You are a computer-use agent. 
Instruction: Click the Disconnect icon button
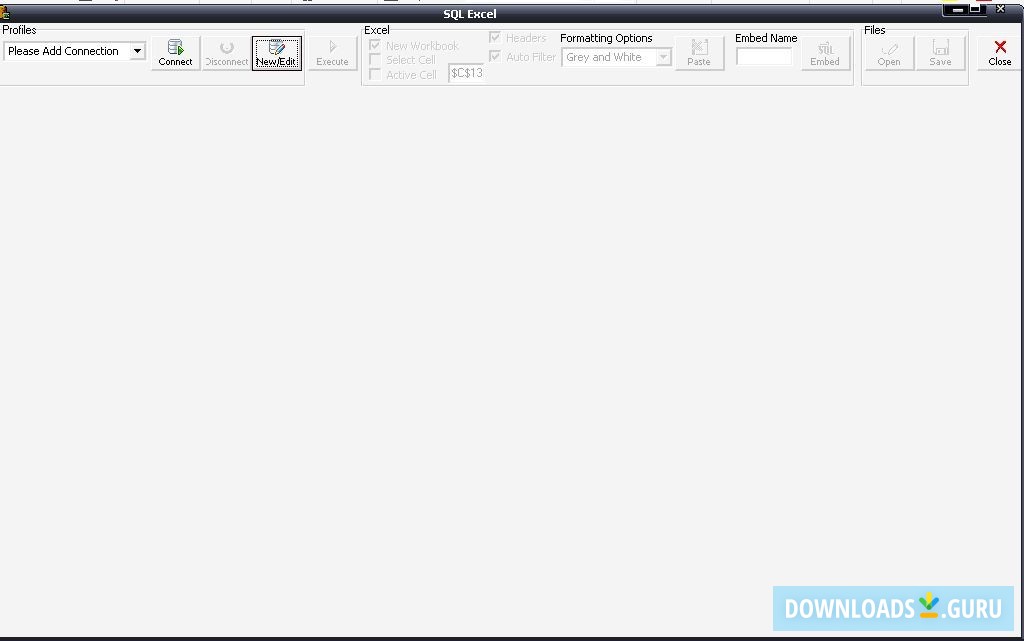pyautogui.click(x=226, y=53)
